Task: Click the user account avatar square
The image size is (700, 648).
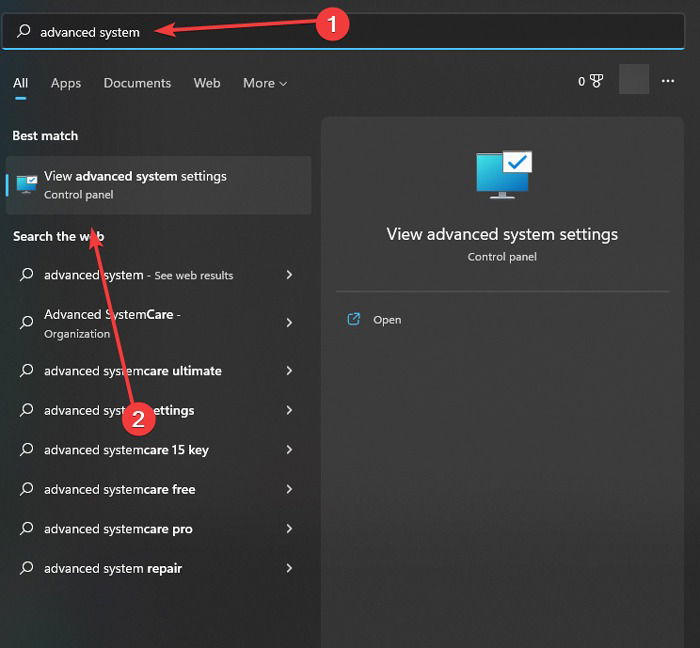Action: click(x=634, y=79)
